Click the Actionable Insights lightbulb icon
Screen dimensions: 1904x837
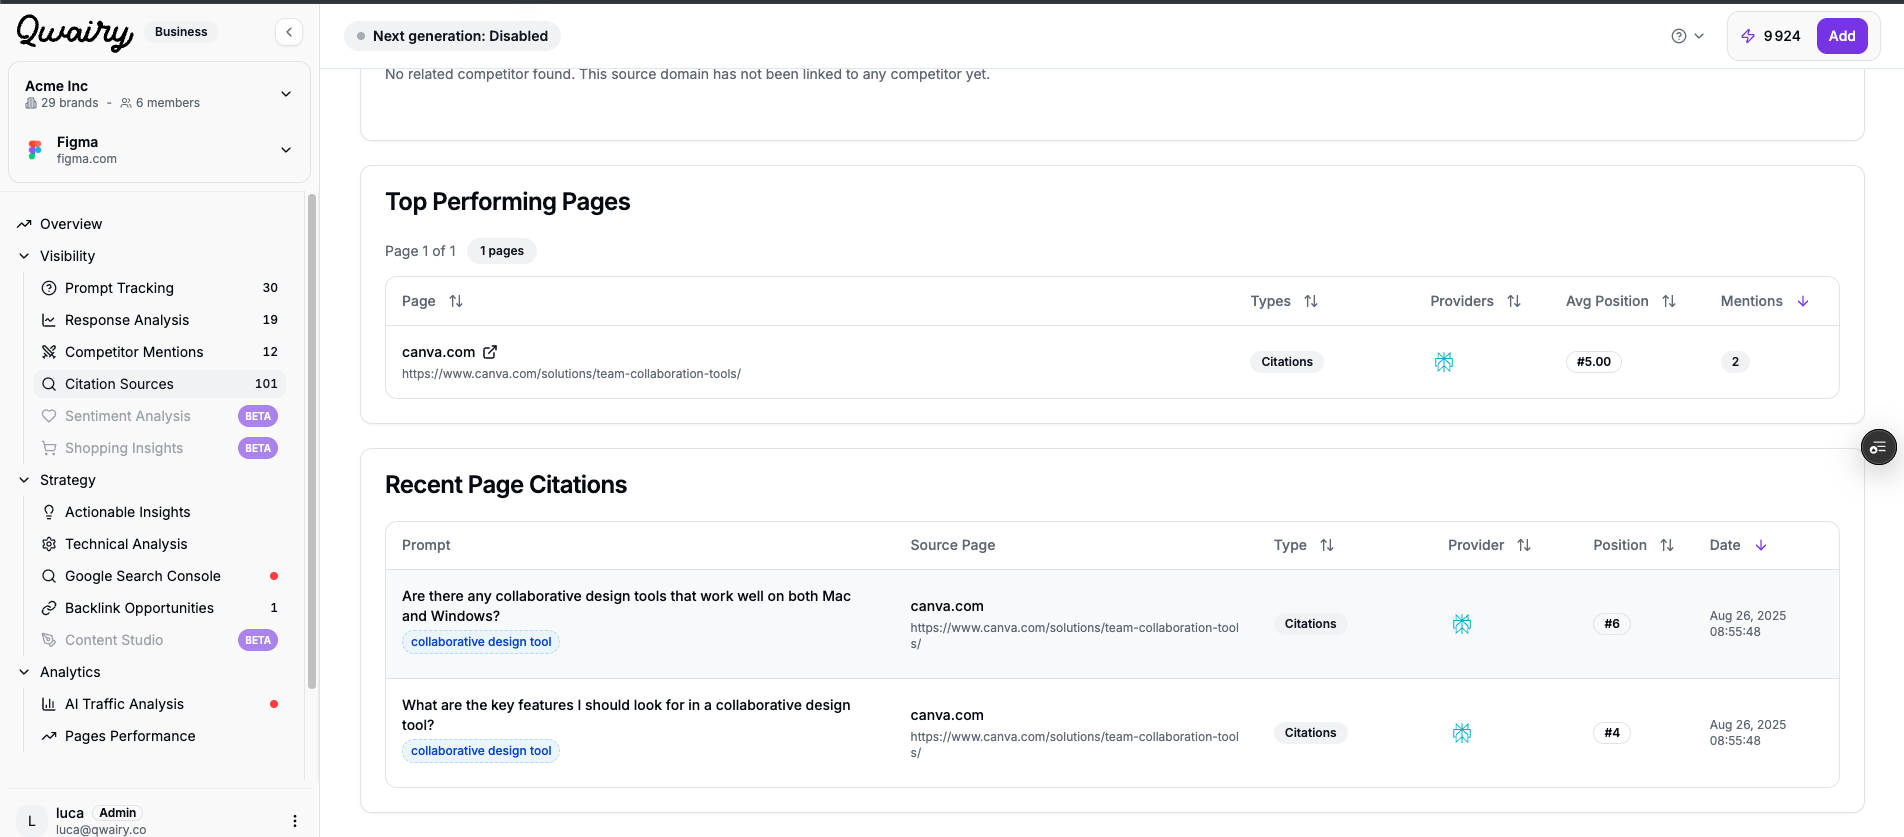pyautogui.click(x=49, y=512)
